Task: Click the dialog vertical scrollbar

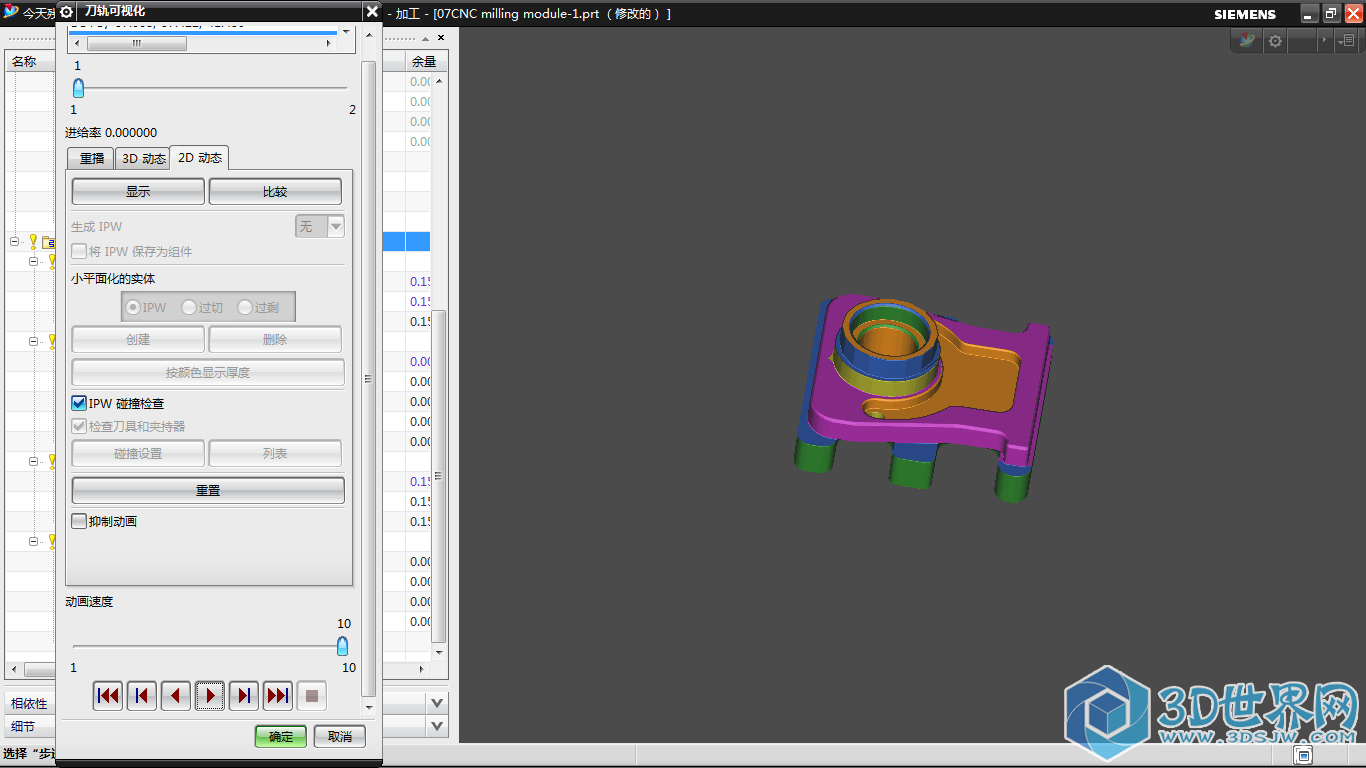Action: (368, 378)
